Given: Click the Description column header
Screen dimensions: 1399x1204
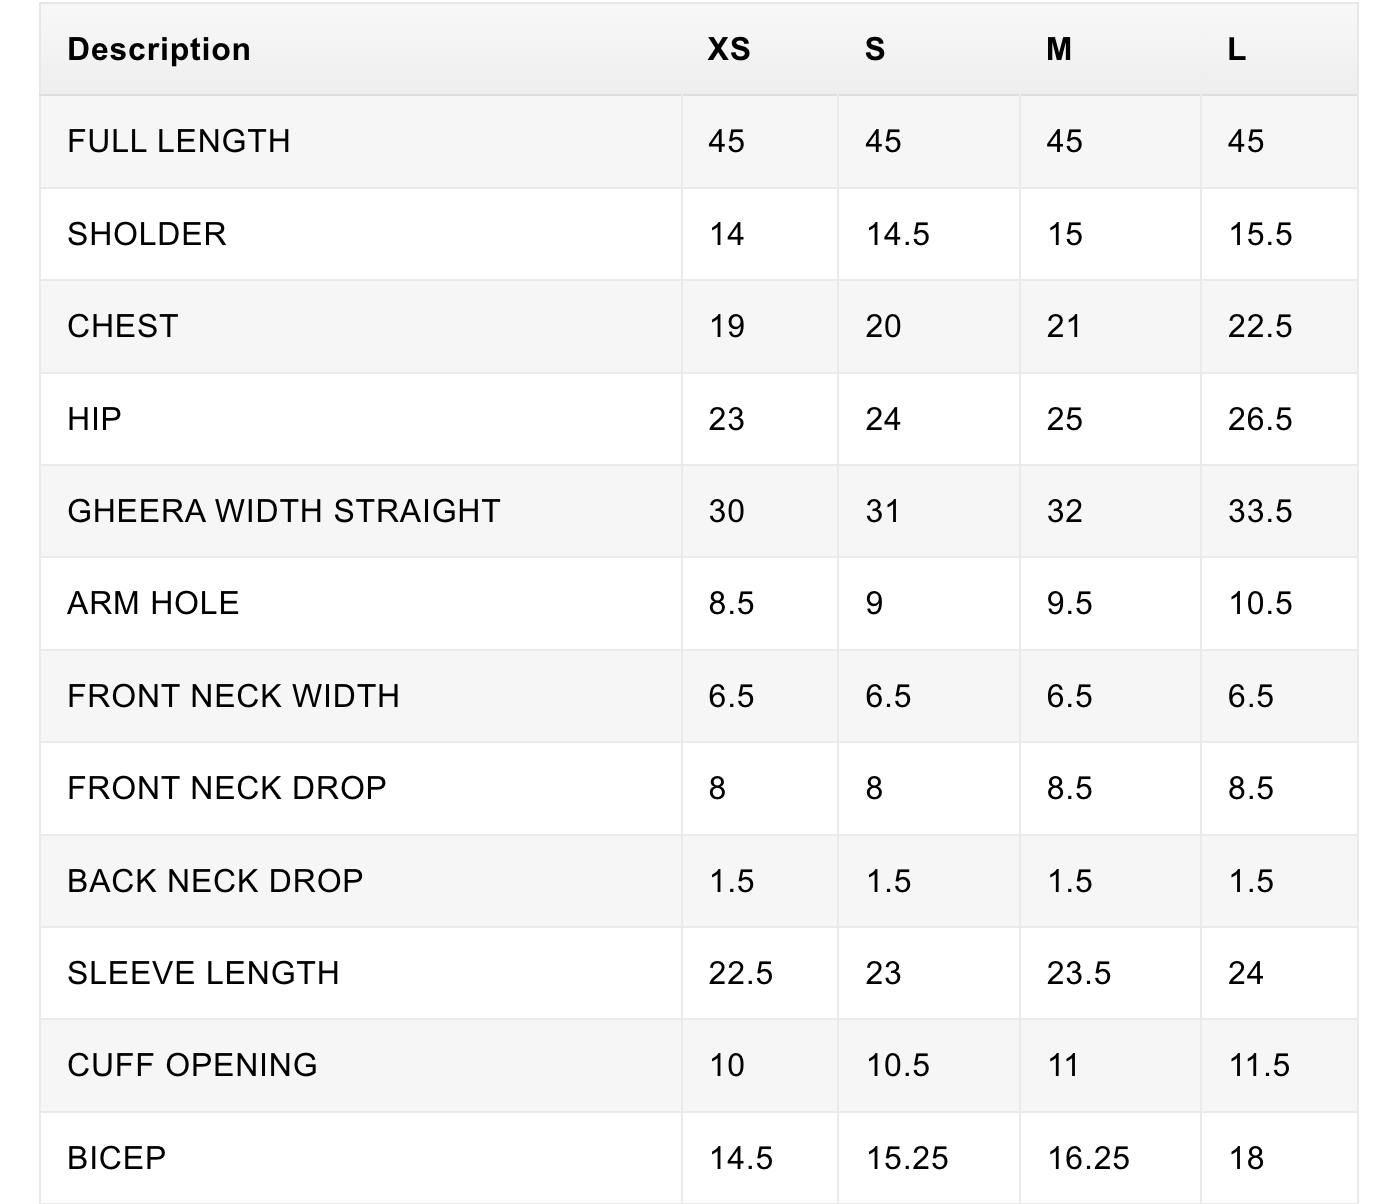Looking at the screenshot, I should [x=159, y=49].
